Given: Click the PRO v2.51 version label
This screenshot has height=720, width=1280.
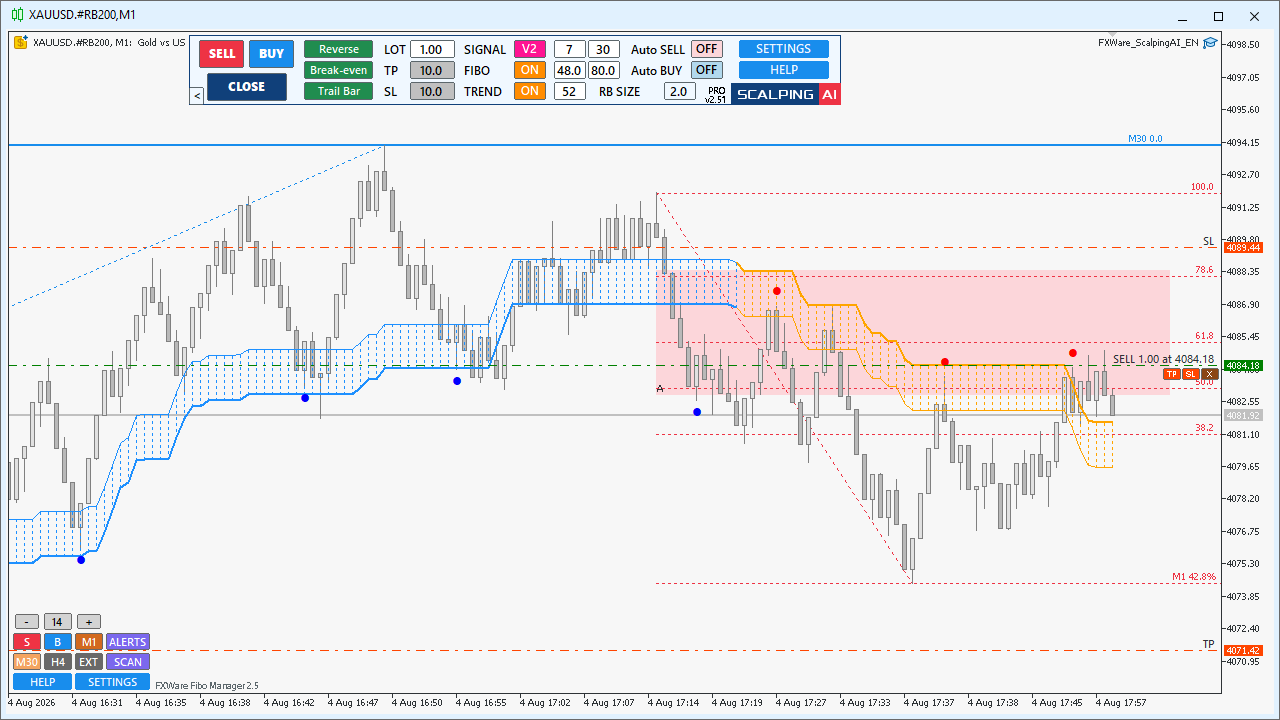Looking at the screenshot, I should point(715,95).
